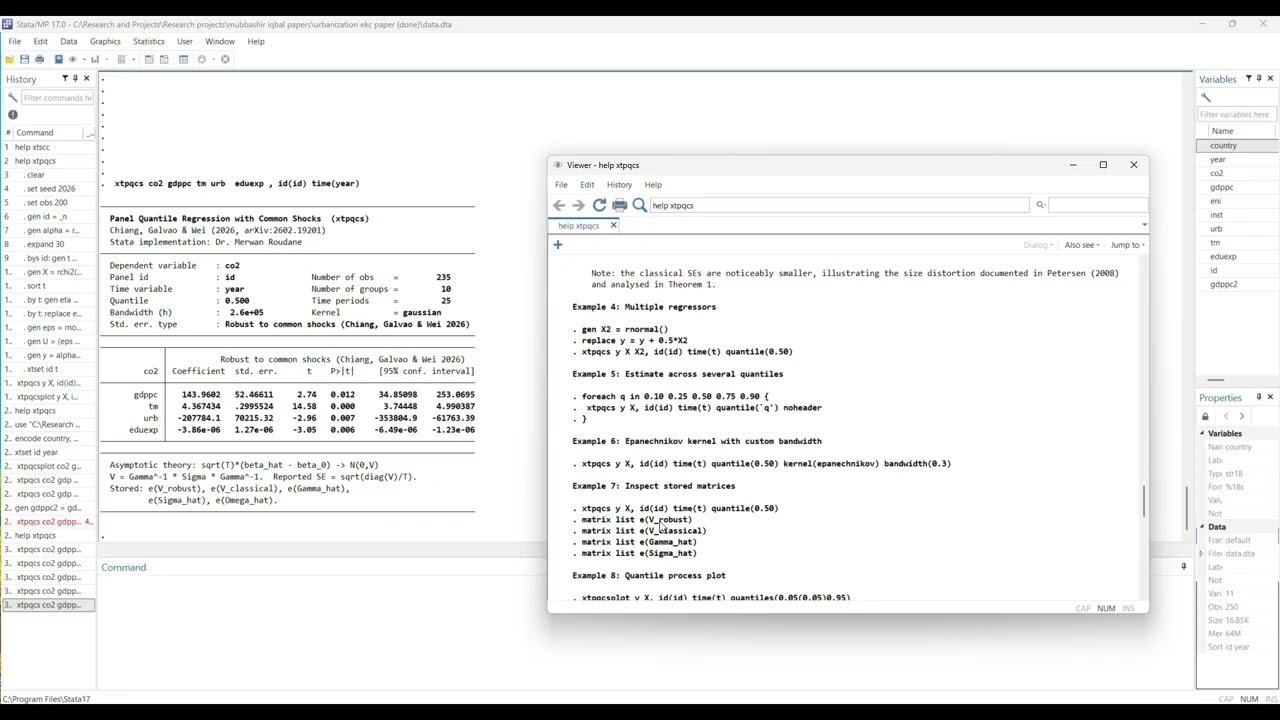Click the Print icon in Stata toolbar
1280x720 pixels.
[x=40, y=59]
